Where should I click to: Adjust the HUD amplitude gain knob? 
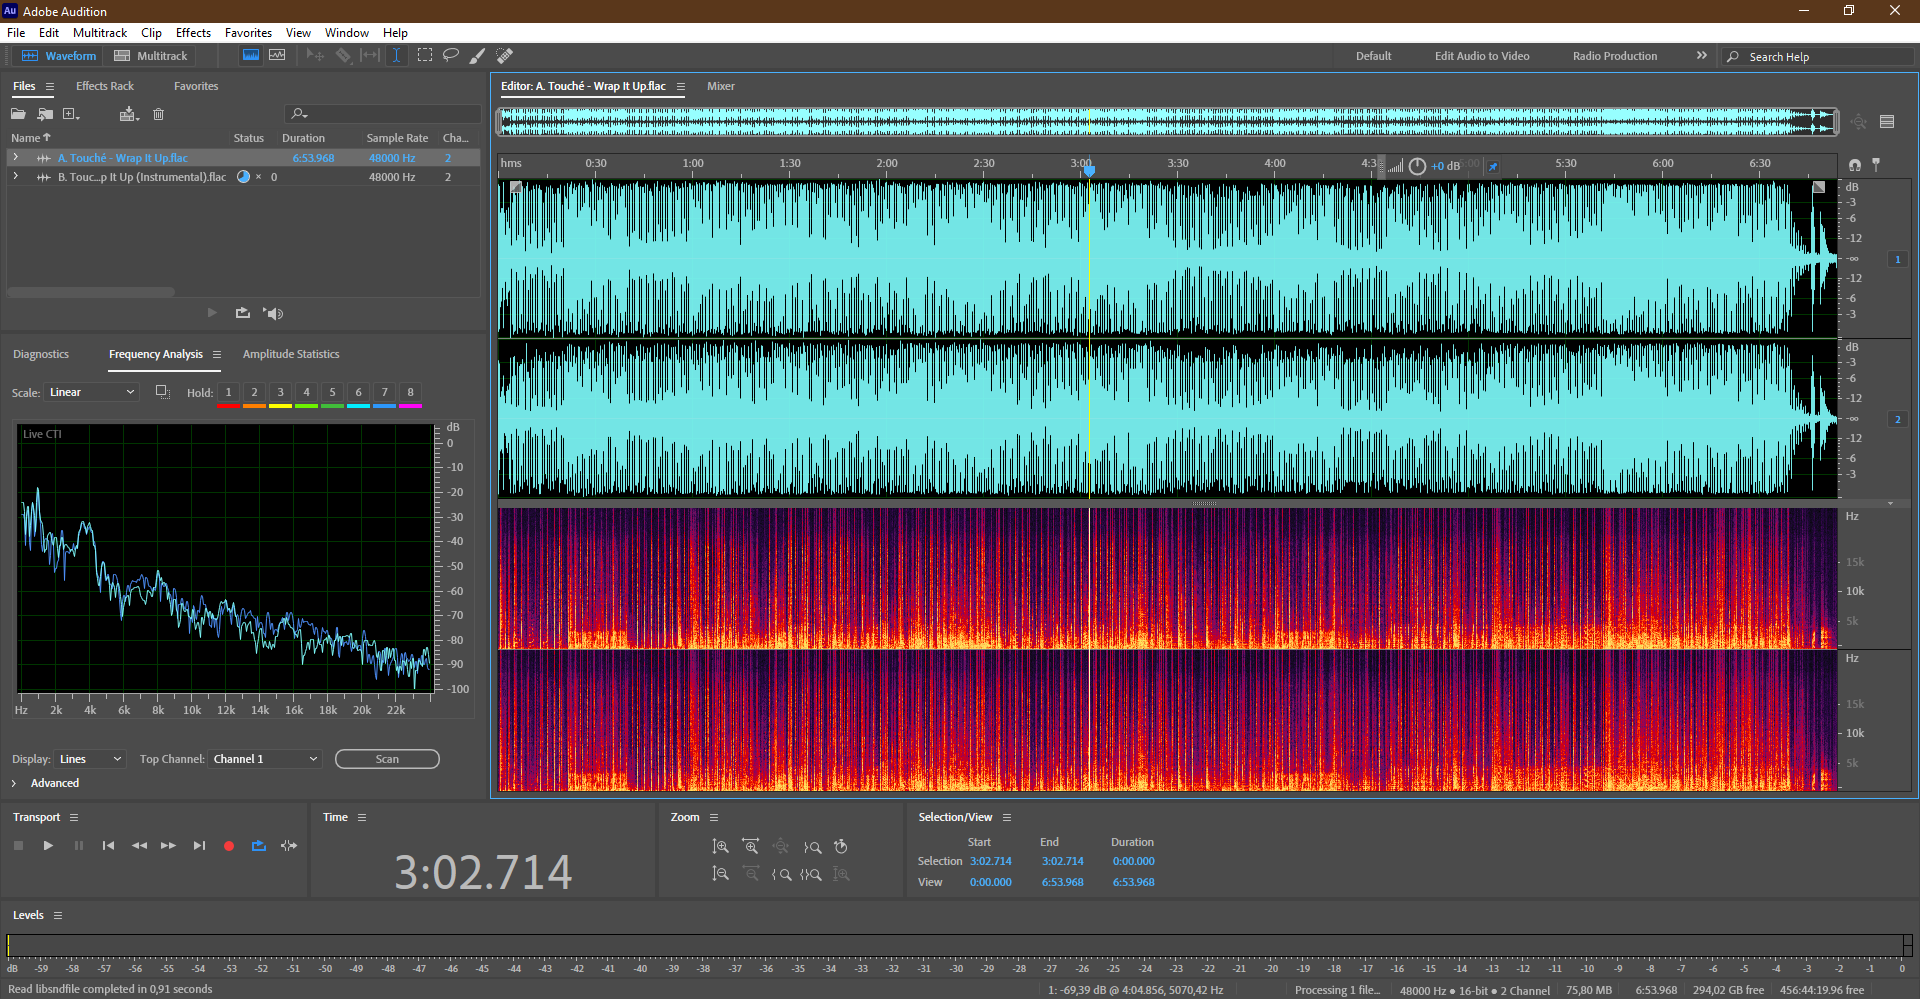pos(1417,167)
